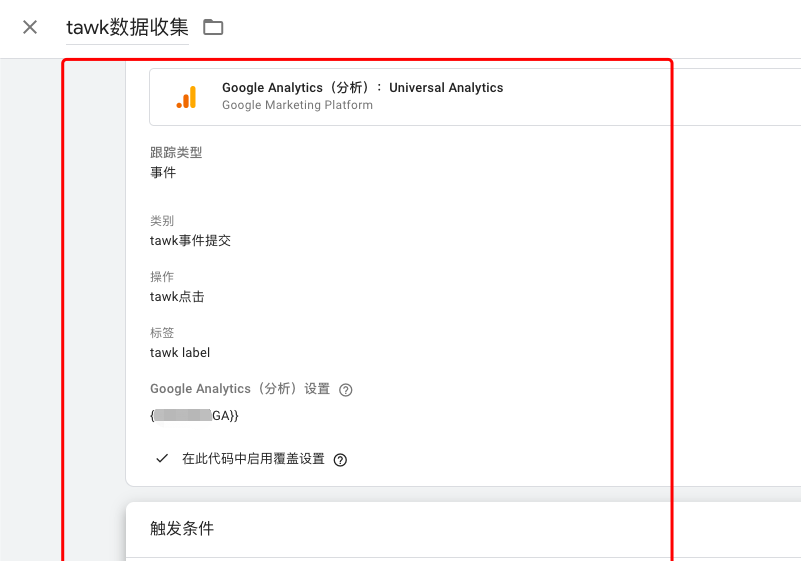Open the folder icon beside the tag name
801x561 pixels.
[213, 27]
